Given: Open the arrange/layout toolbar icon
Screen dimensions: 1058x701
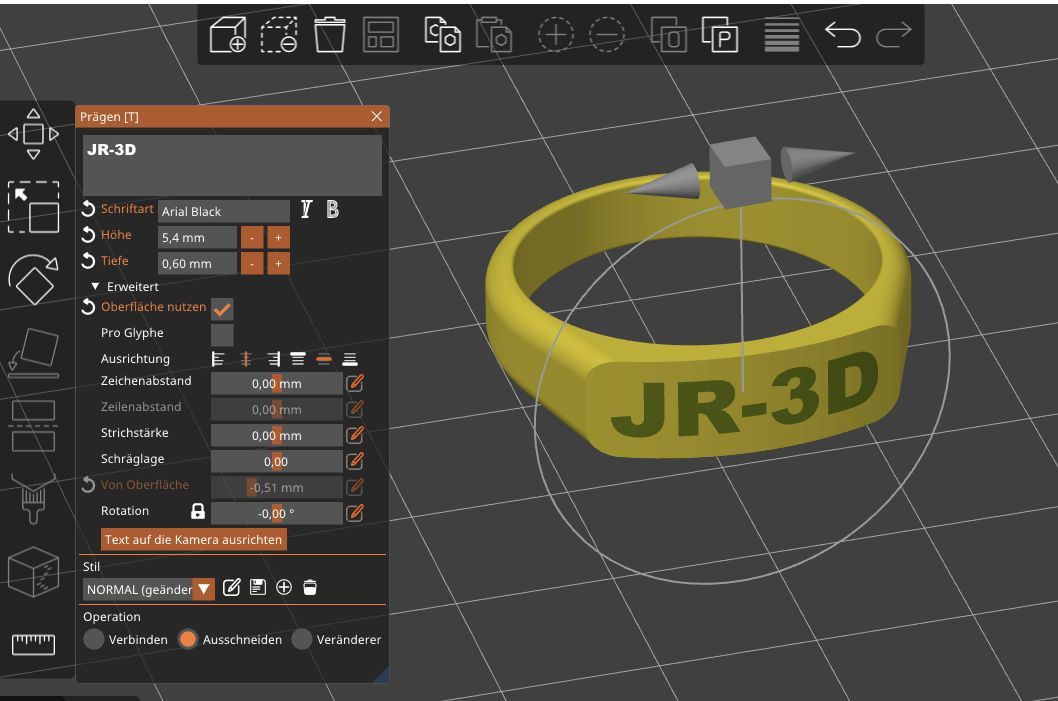Looking at the screenshot, I should (381, 34).
